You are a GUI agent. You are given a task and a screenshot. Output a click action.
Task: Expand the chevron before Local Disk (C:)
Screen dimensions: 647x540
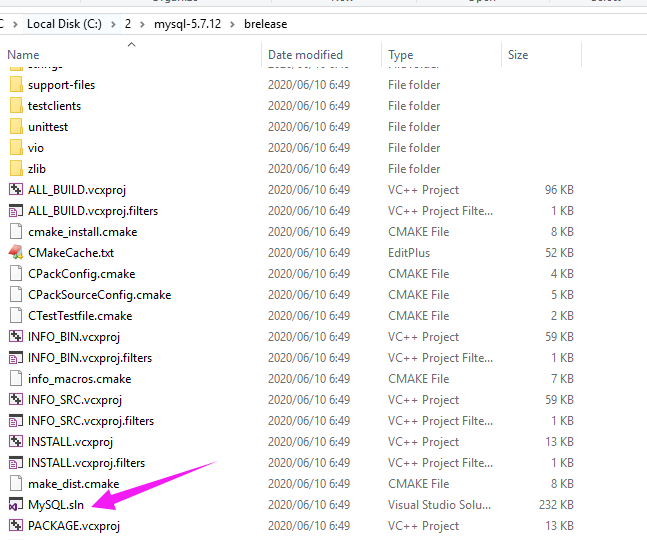(x=15, y=24)
